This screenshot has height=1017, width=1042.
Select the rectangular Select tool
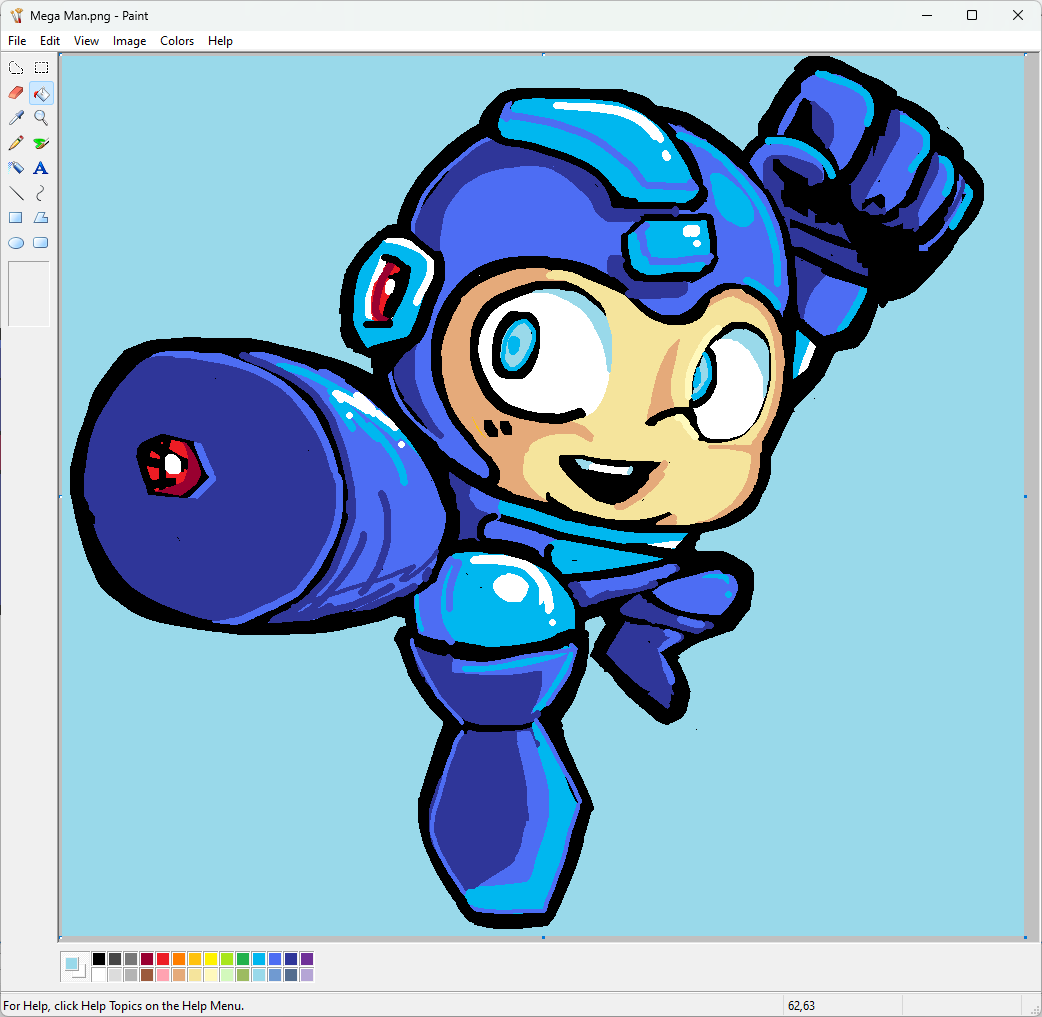point(41,68)
